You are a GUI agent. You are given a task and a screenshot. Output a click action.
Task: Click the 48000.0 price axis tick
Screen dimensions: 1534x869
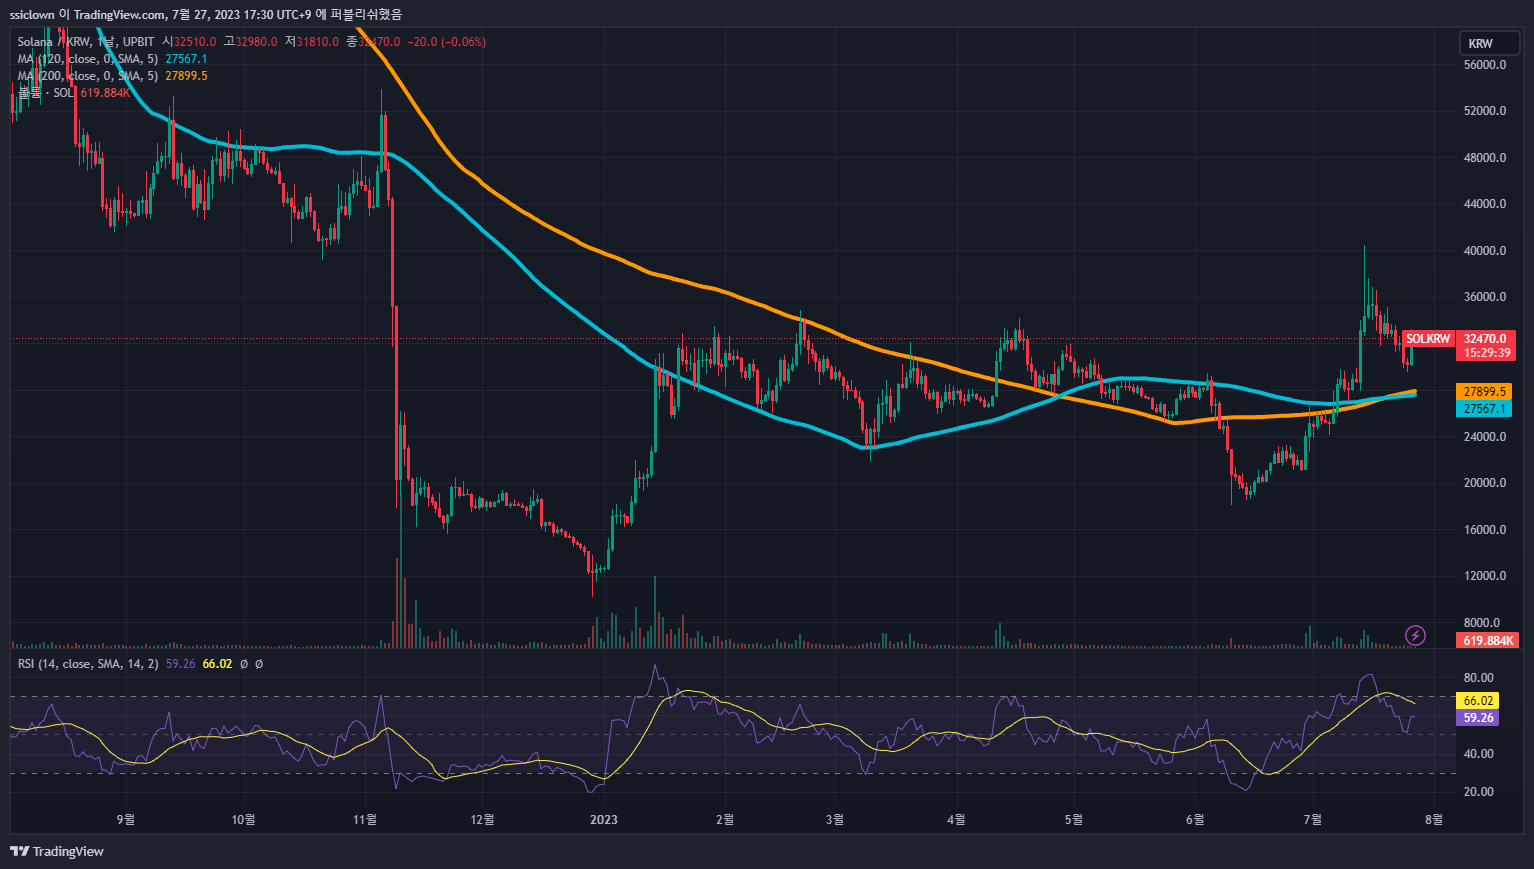[x=1485, y=158]
